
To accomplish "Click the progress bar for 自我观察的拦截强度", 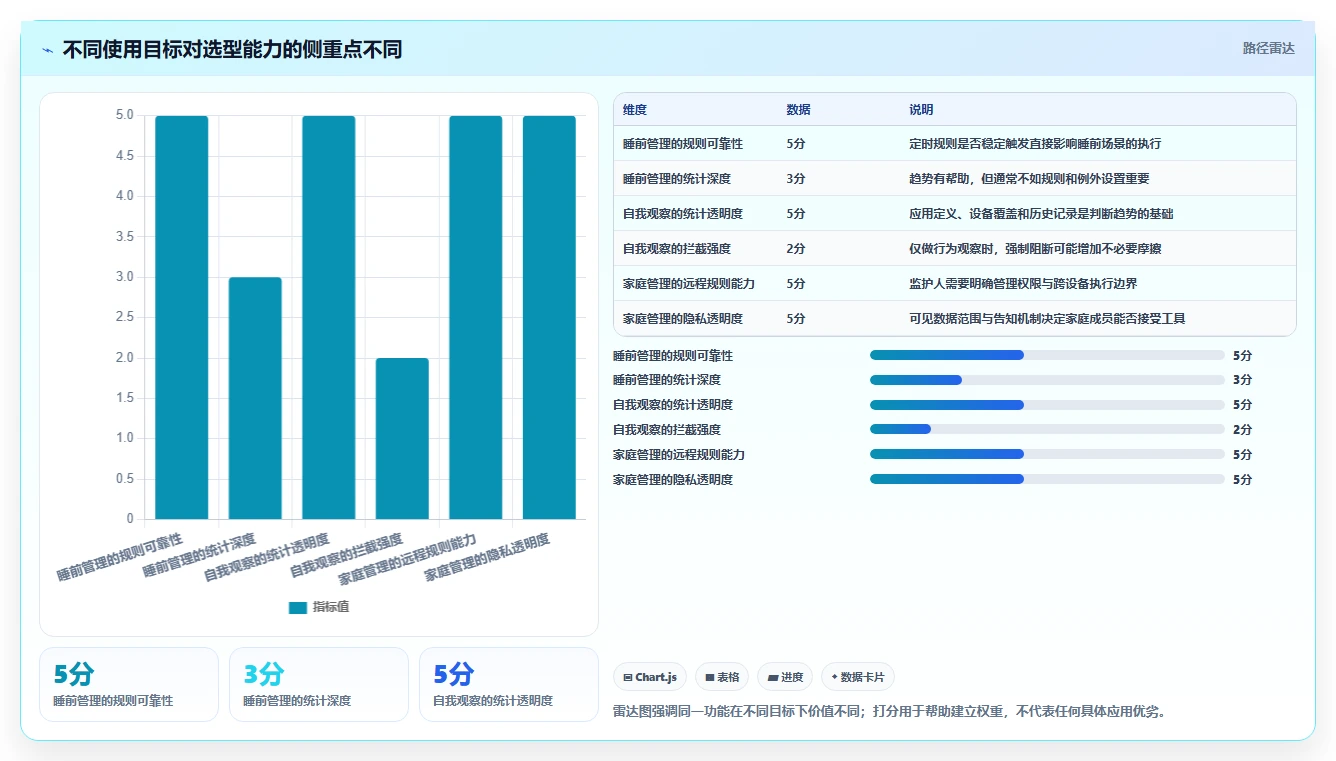I will (1047, 430).
